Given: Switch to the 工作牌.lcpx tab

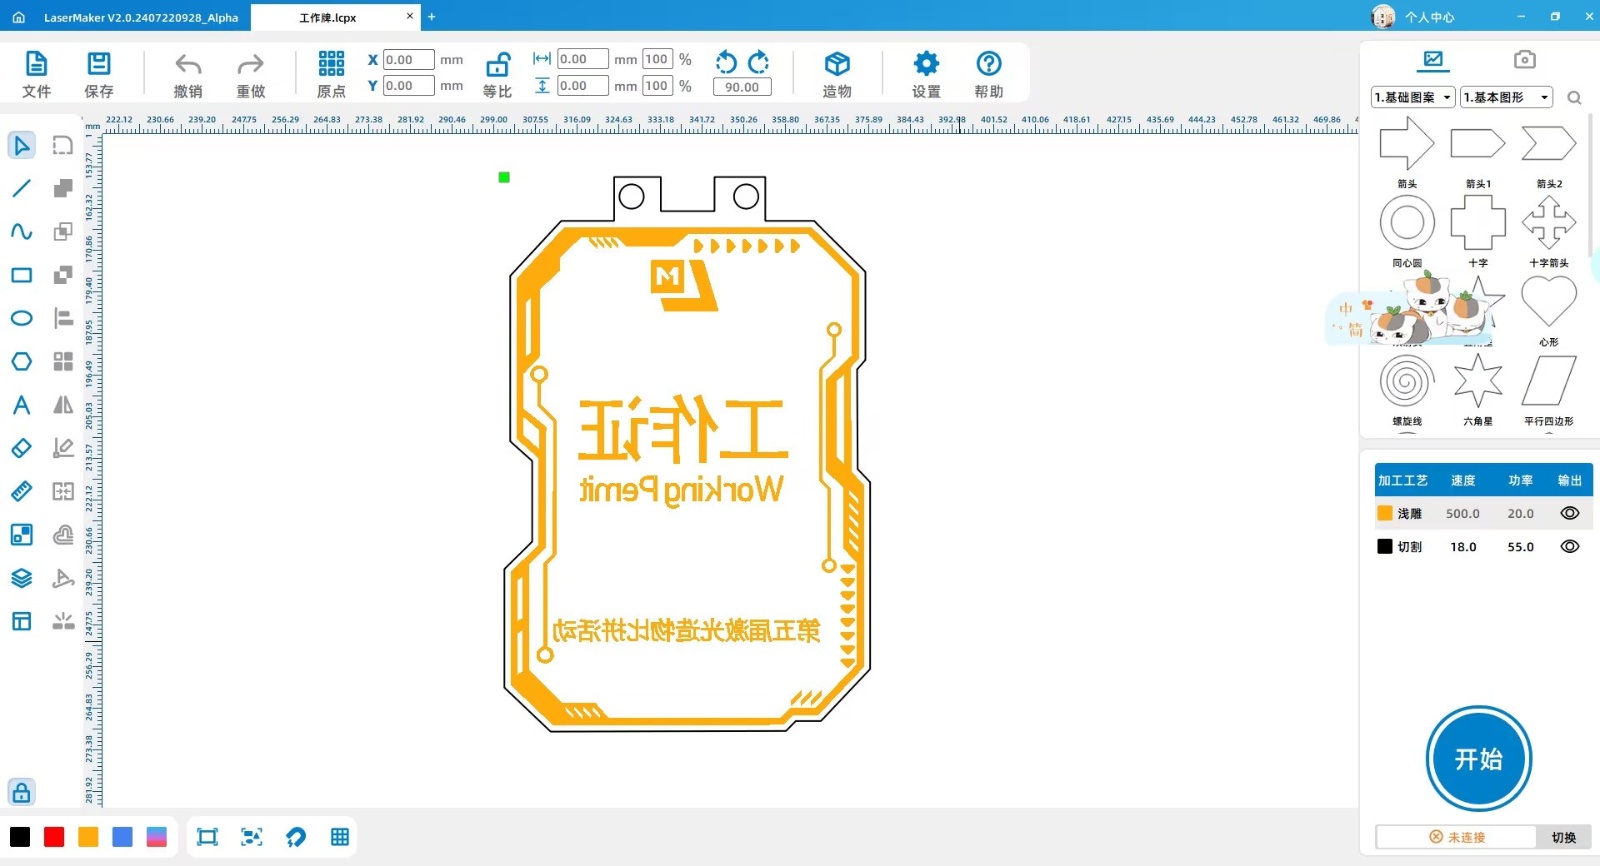Looking at the screenshot, I should click(x=328, y=17).
